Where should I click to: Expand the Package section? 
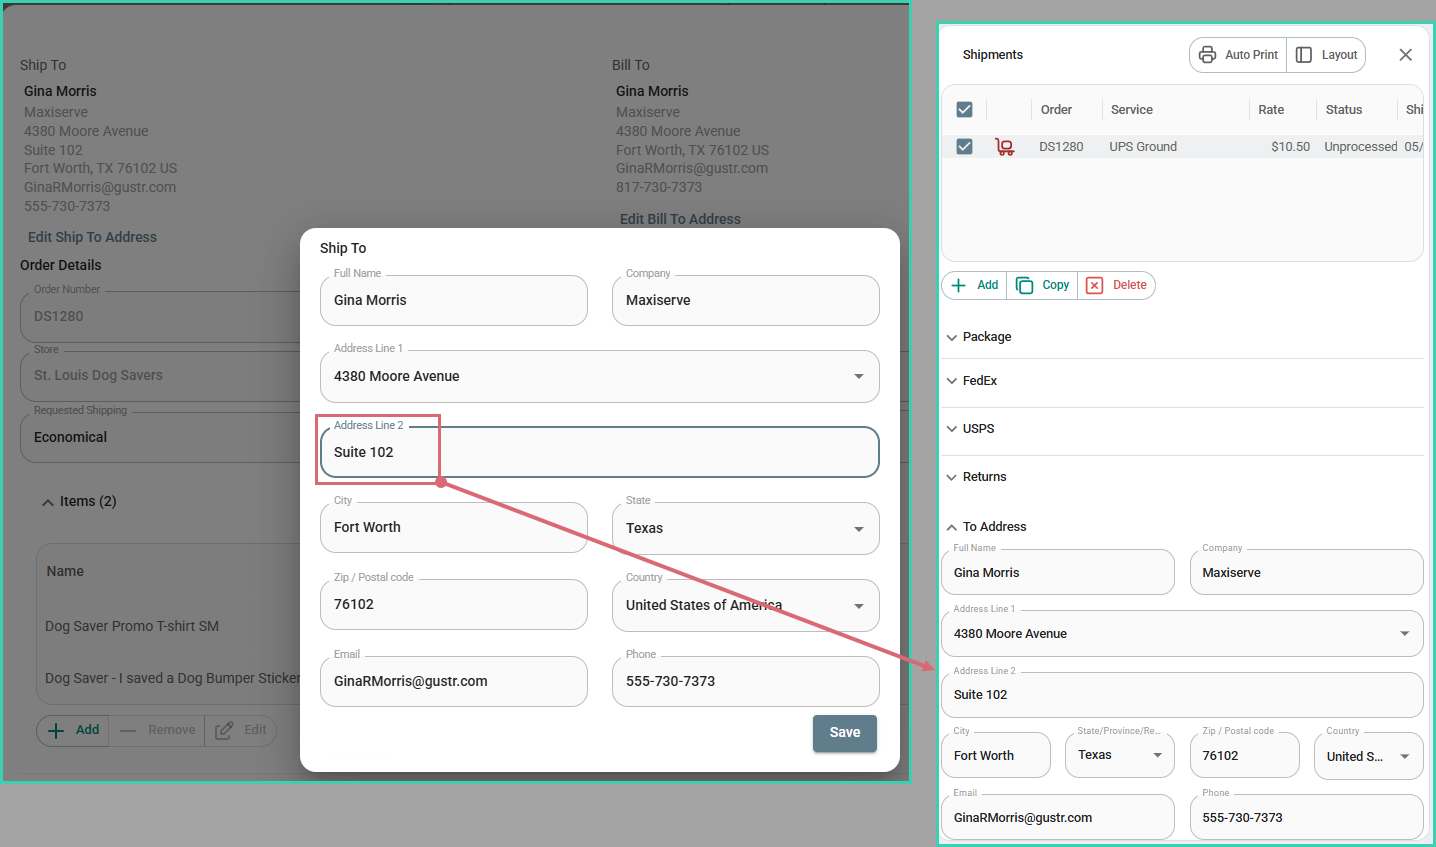986,337
